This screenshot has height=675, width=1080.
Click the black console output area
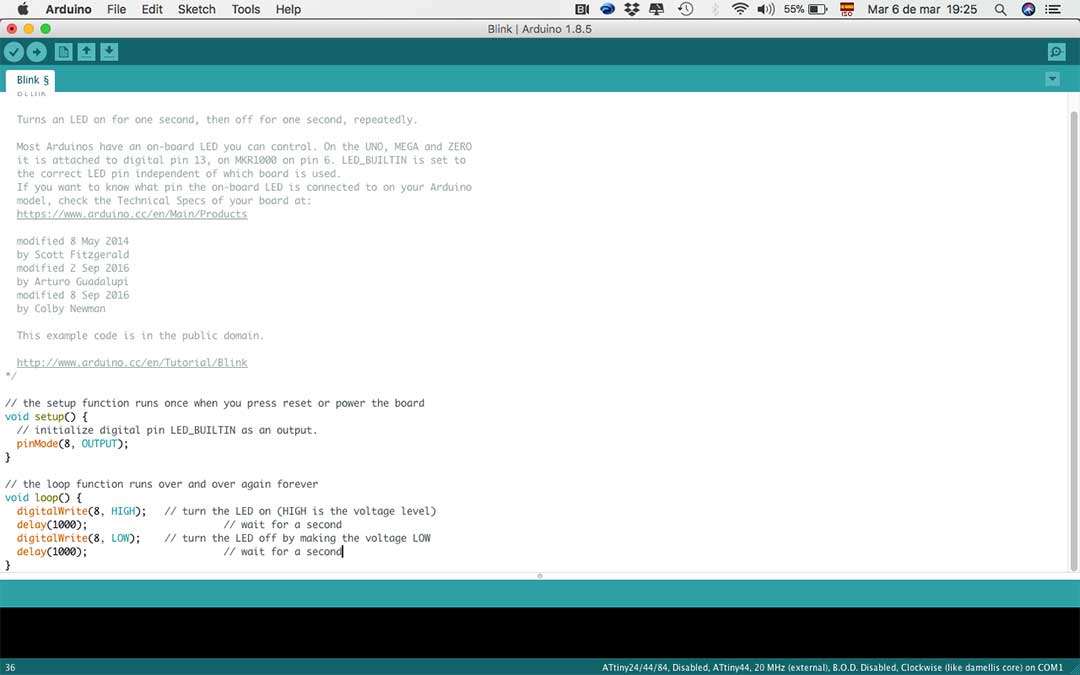[x=540, y=632]
